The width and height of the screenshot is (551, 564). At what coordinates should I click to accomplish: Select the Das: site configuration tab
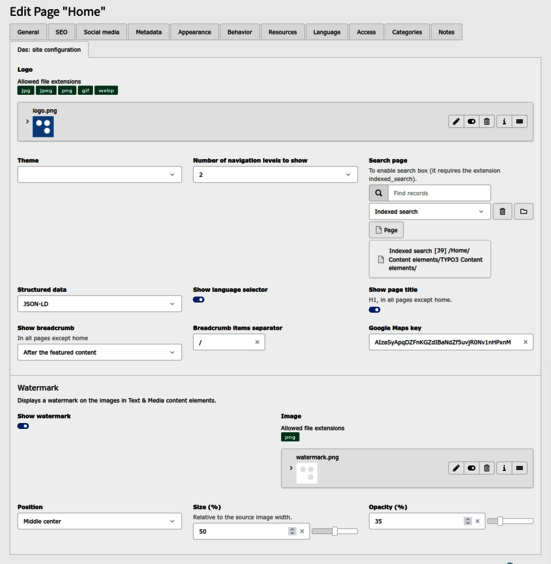pos(49,50)
